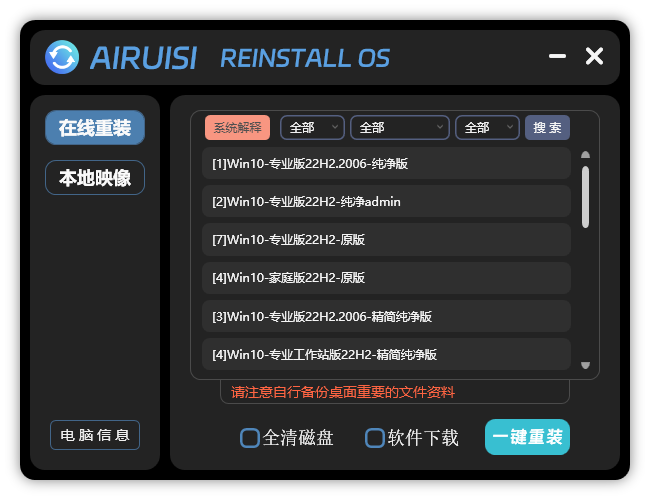Switch to the 在线重装 tab
This screenshot has width=650, height=500.
[x=95, y=128]
